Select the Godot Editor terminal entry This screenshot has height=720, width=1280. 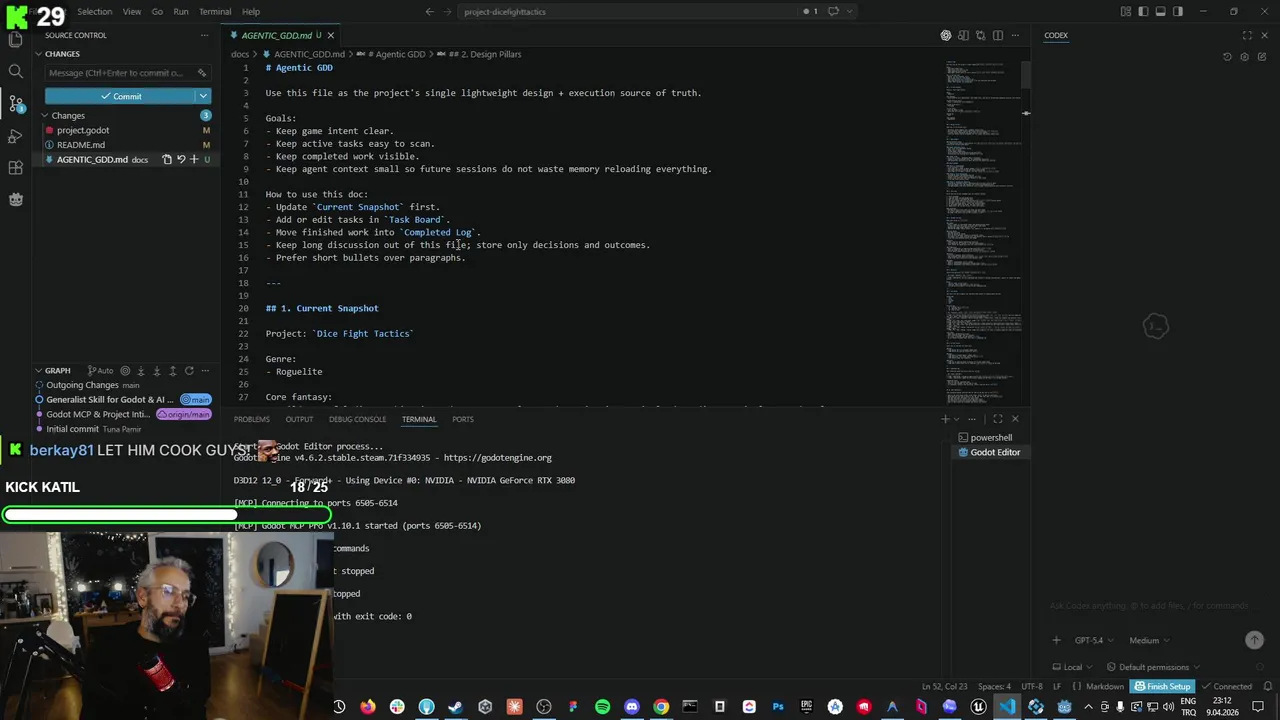tap(989, 453)
